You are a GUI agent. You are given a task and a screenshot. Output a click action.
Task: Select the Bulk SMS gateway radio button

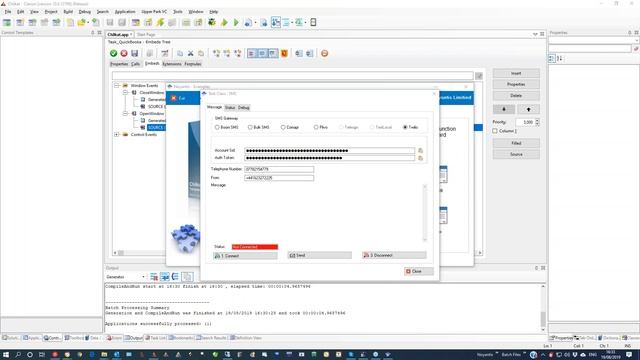tap(250, 127)
